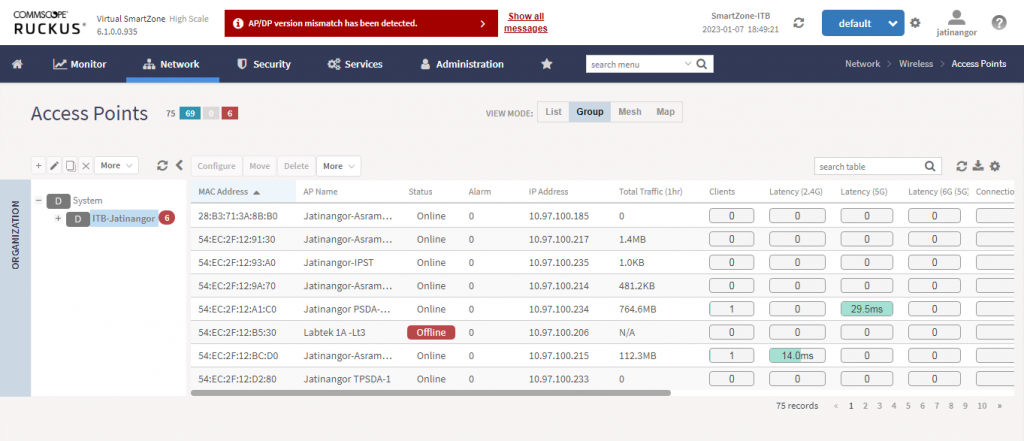Screen dimensions: 1024x441
Task: Open the favorites star menu
Action: click(x=546, y=64)
